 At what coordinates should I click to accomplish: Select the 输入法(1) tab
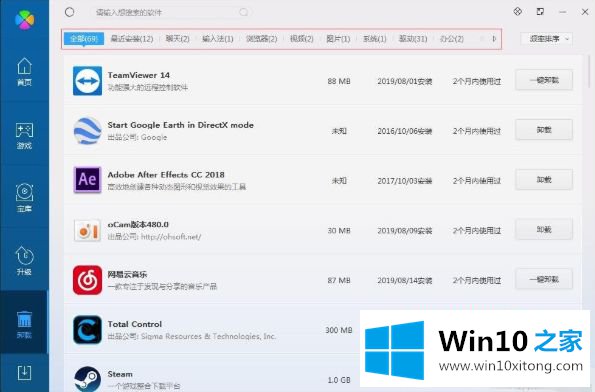point(218,39)
